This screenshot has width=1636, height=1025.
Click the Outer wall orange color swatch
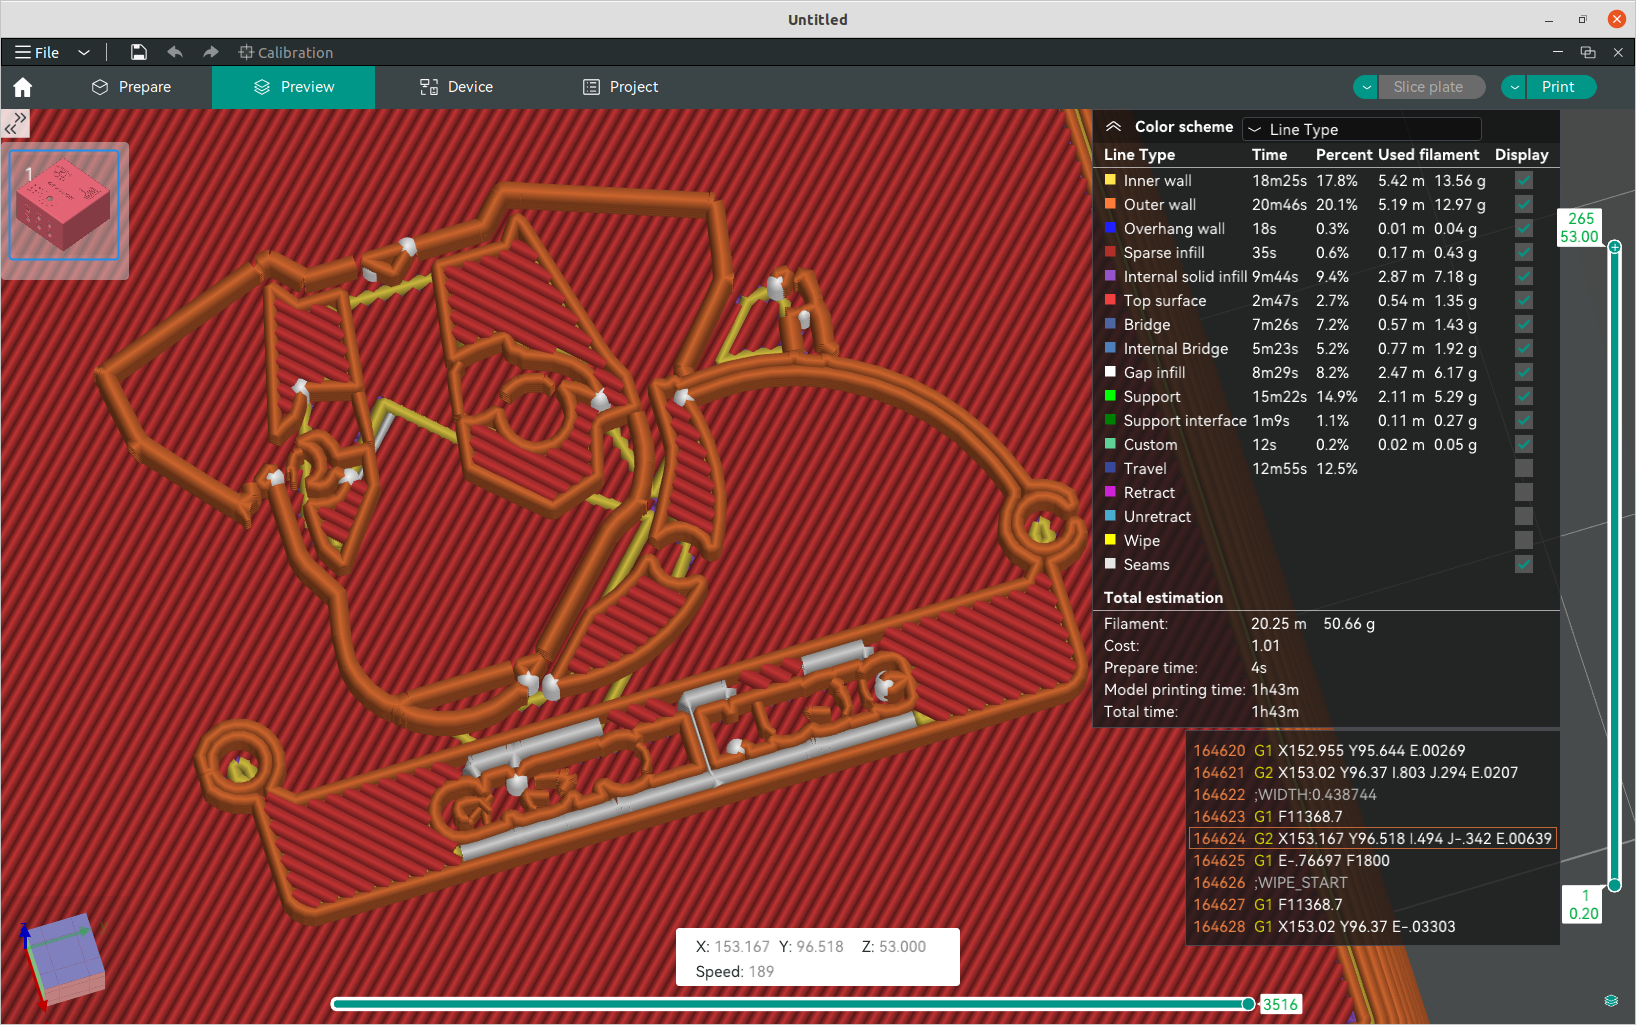1110,204
